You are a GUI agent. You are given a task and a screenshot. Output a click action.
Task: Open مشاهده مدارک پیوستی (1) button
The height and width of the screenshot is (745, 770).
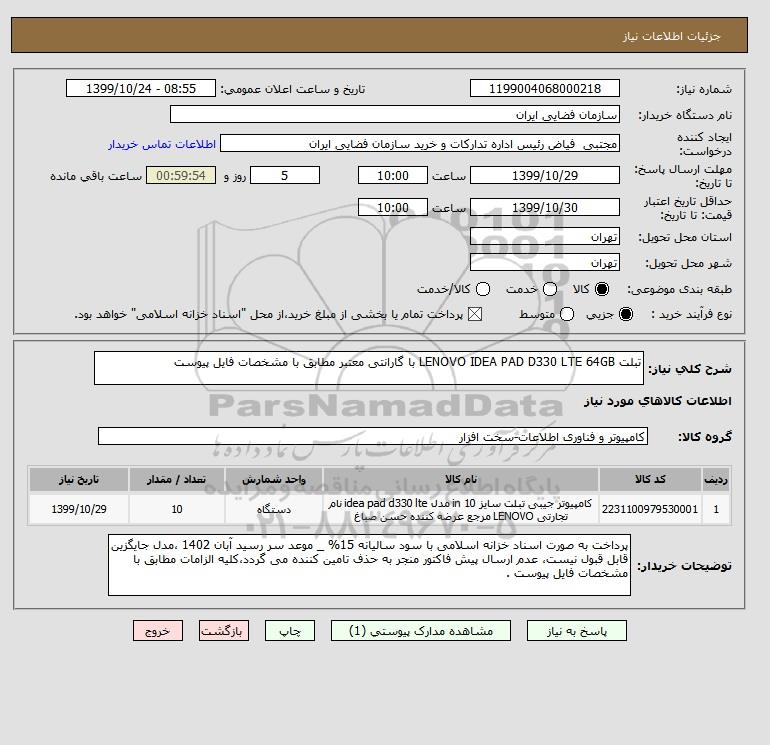421,631
